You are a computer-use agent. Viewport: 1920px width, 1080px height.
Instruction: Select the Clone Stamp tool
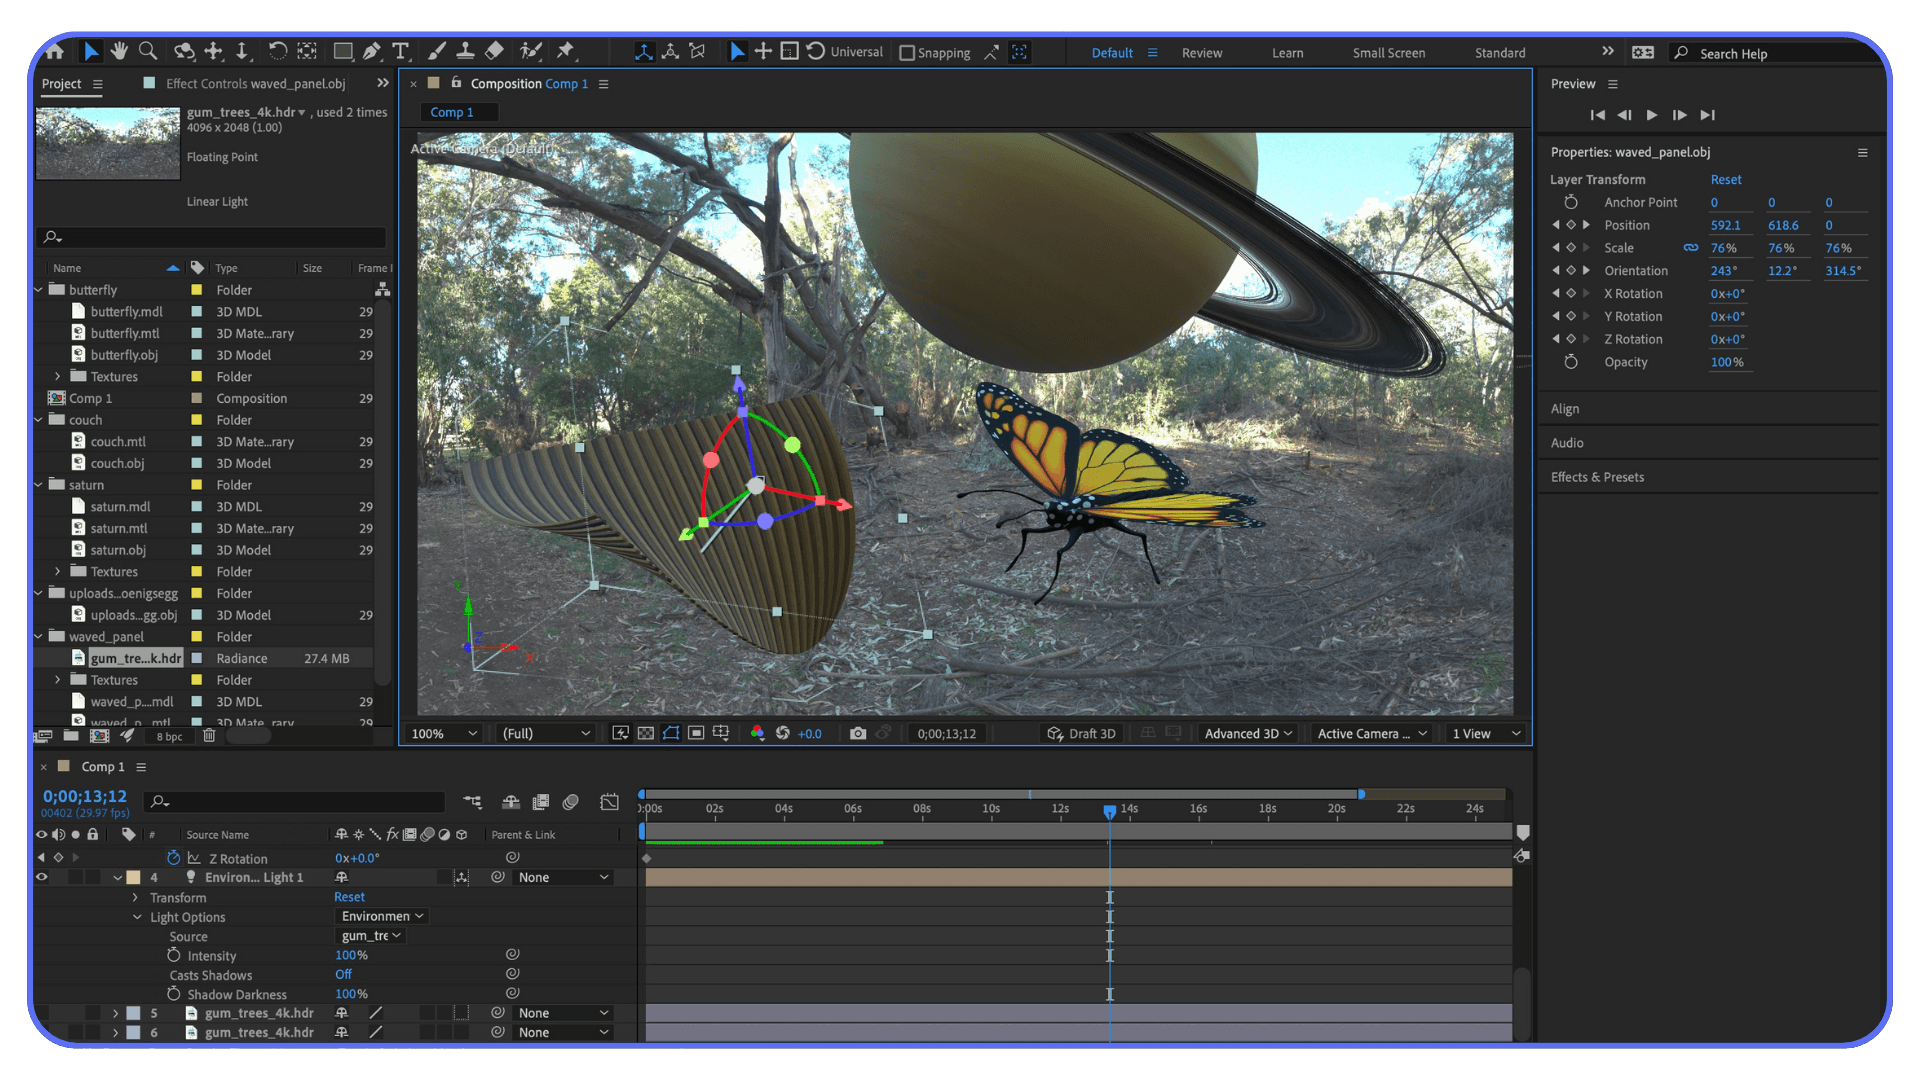coord(466,51)
